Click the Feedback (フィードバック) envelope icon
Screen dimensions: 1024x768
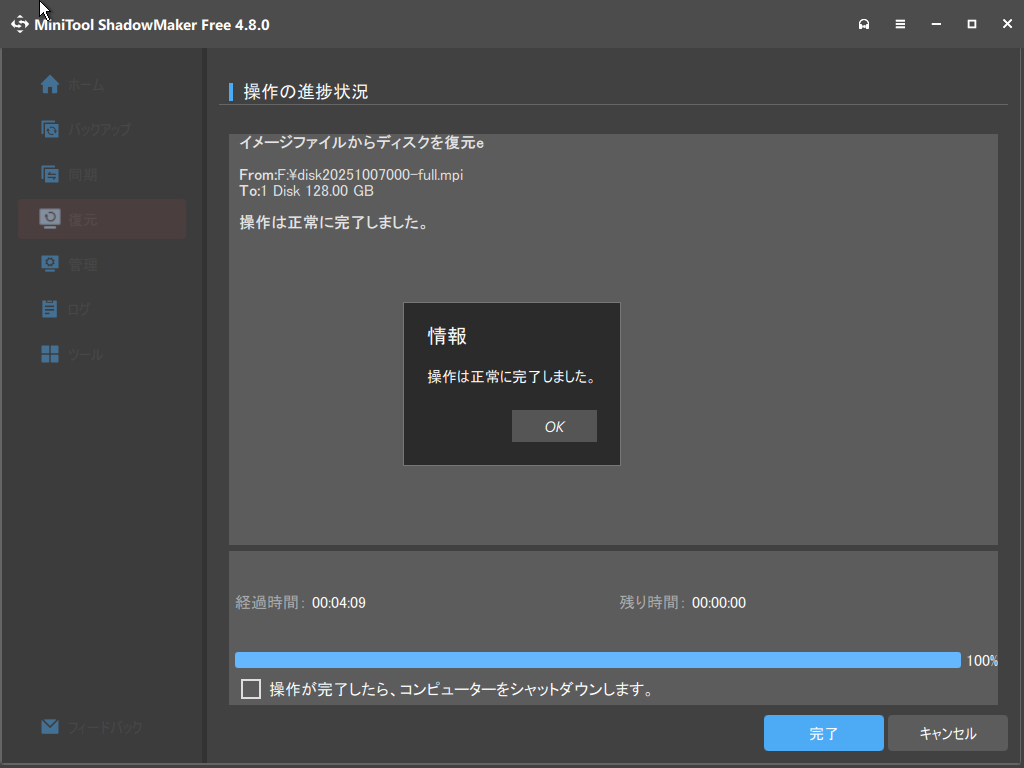50,727
